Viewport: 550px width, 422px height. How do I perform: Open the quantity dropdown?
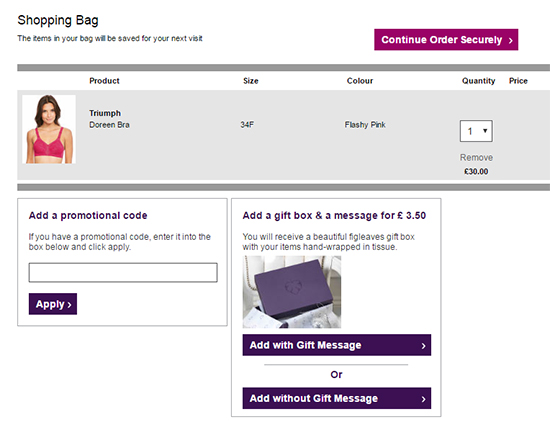pos(476,131)
